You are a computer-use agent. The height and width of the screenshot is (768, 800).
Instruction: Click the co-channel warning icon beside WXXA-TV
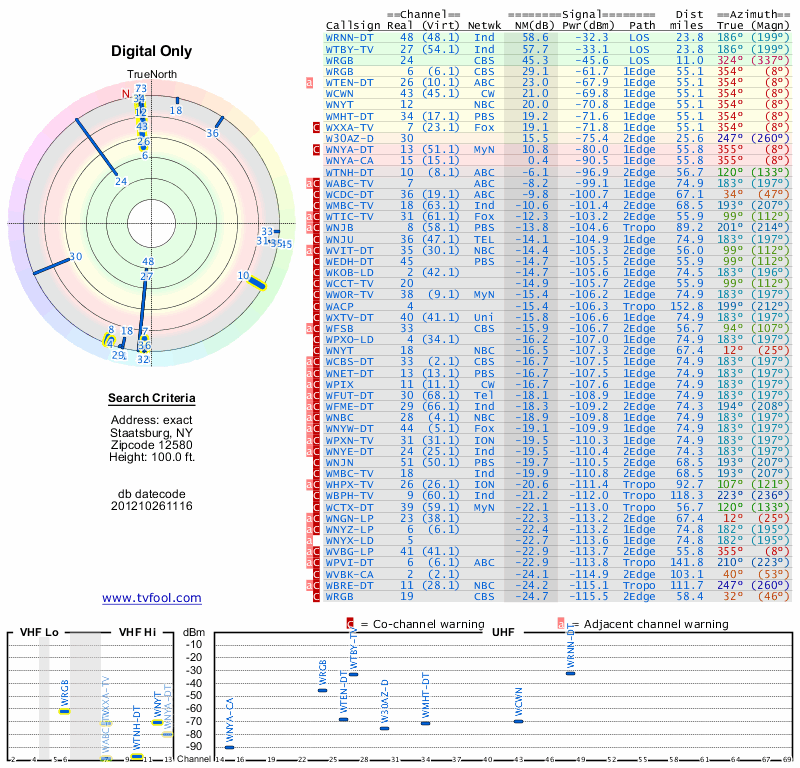317,127
